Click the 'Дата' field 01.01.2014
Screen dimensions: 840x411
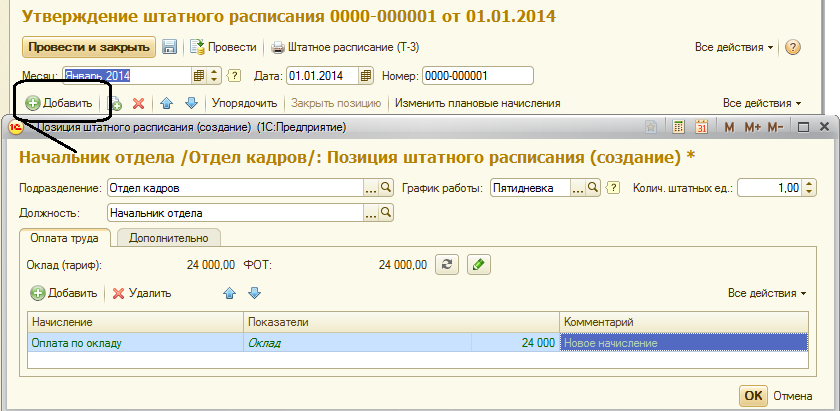pyautogui.click(x=322, y=76)
